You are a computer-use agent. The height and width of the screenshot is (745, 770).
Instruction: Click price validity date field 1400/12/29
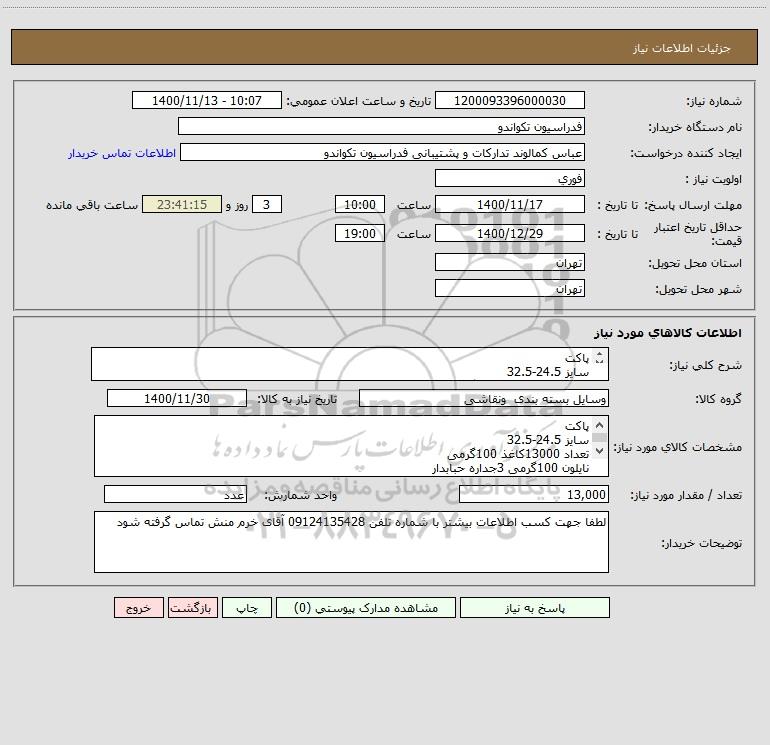[510, 233]
